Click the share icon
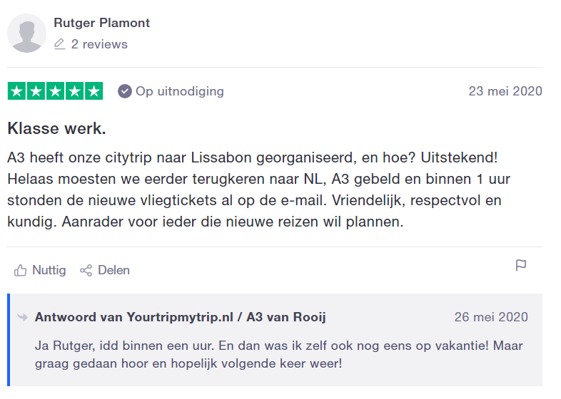Viewport: 561px width, 399px height. tap(86, 270)
